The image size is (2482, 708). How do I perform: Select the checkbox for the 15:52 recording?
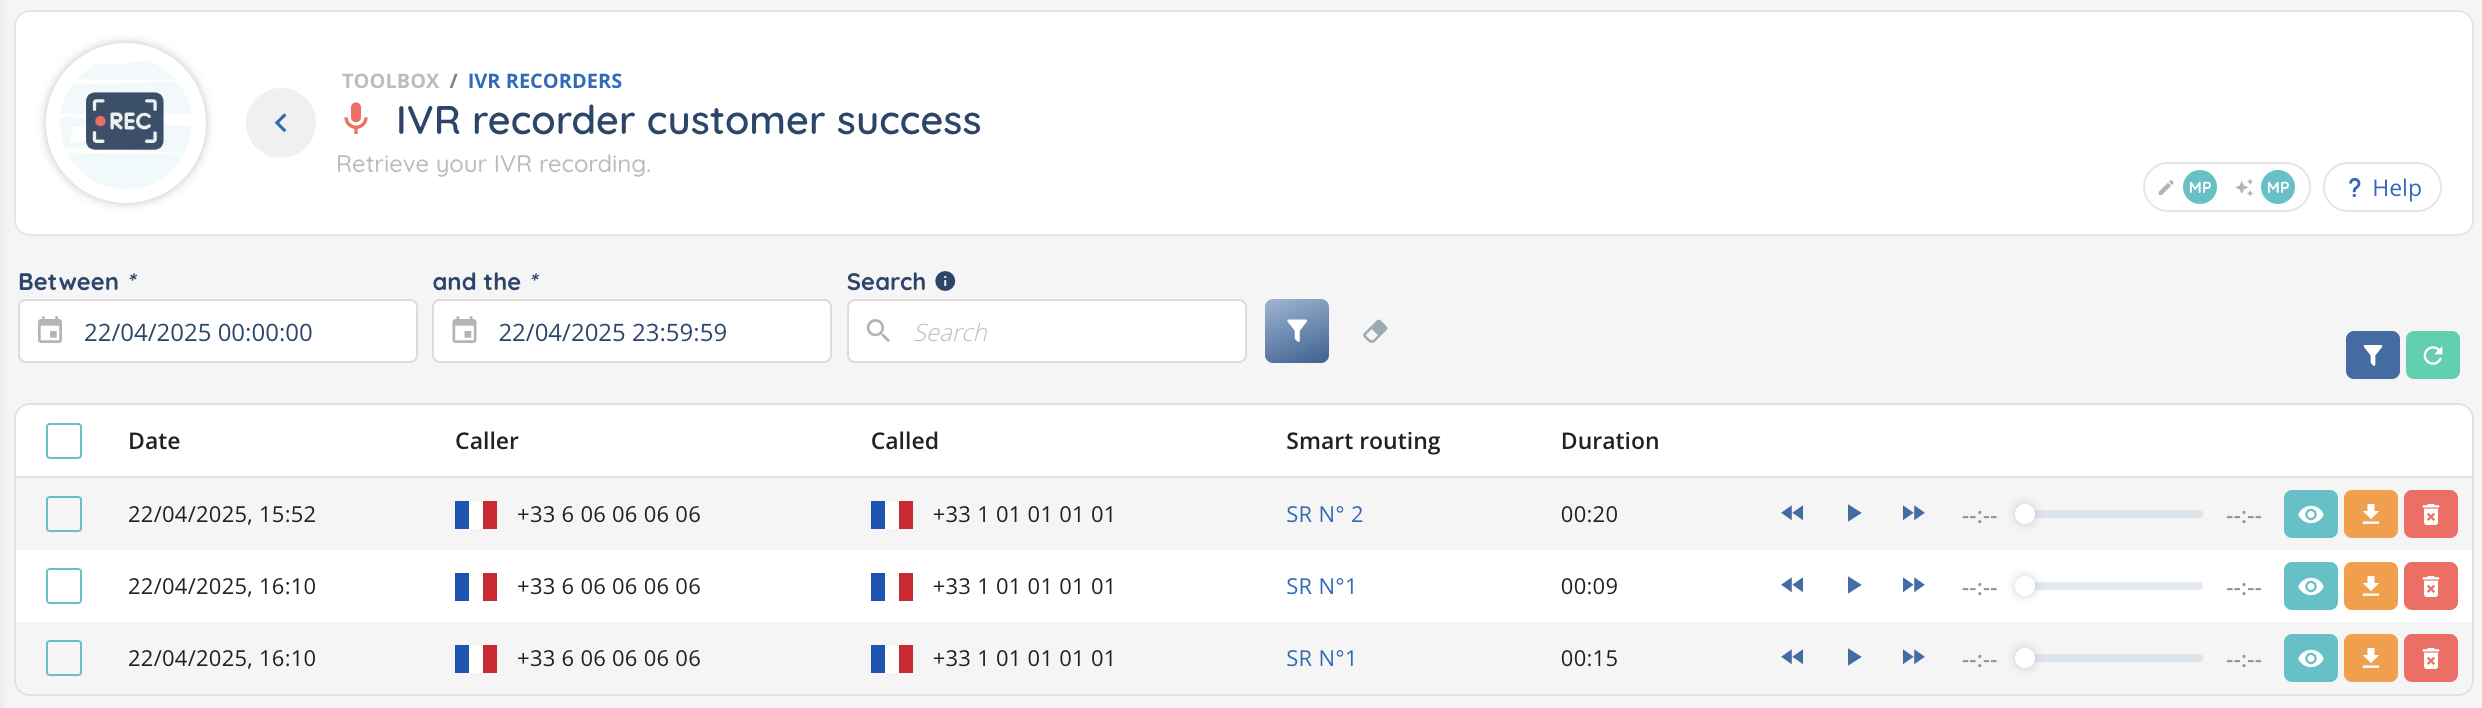[x=64, y=514]
